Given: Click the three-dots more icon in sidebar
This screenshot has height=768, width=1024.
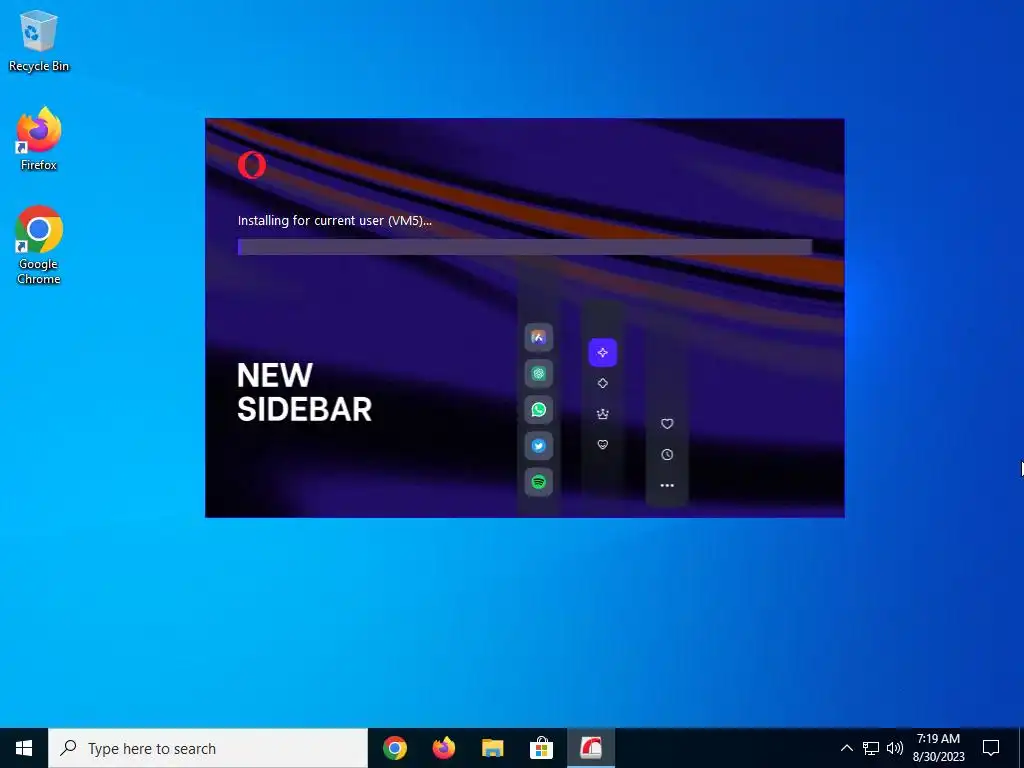Looking at the screenshot, I should pyautogui.click(x=667, y=485).
